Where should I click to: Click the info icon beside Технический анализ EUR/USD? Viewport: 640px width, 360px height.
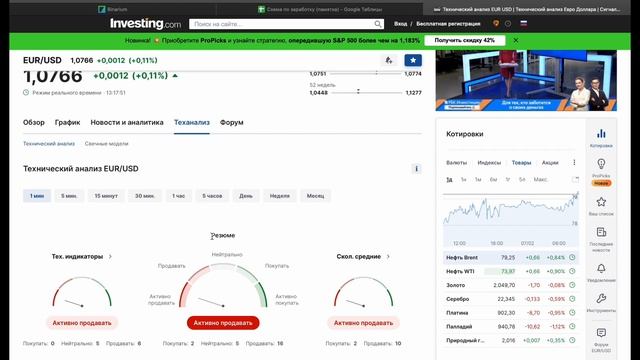pos(416,169)
